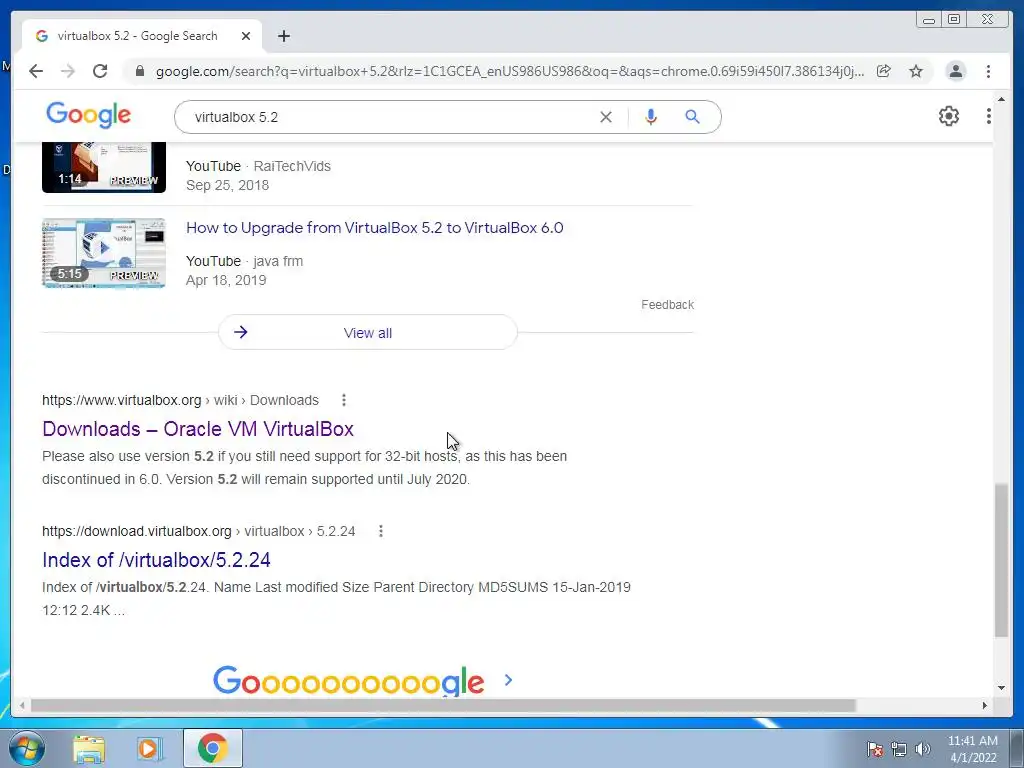The height and width of the screenshot is (768, 1024).
Task: Click the horizontal scrollbar left arrow
Action: coord(22,705)
